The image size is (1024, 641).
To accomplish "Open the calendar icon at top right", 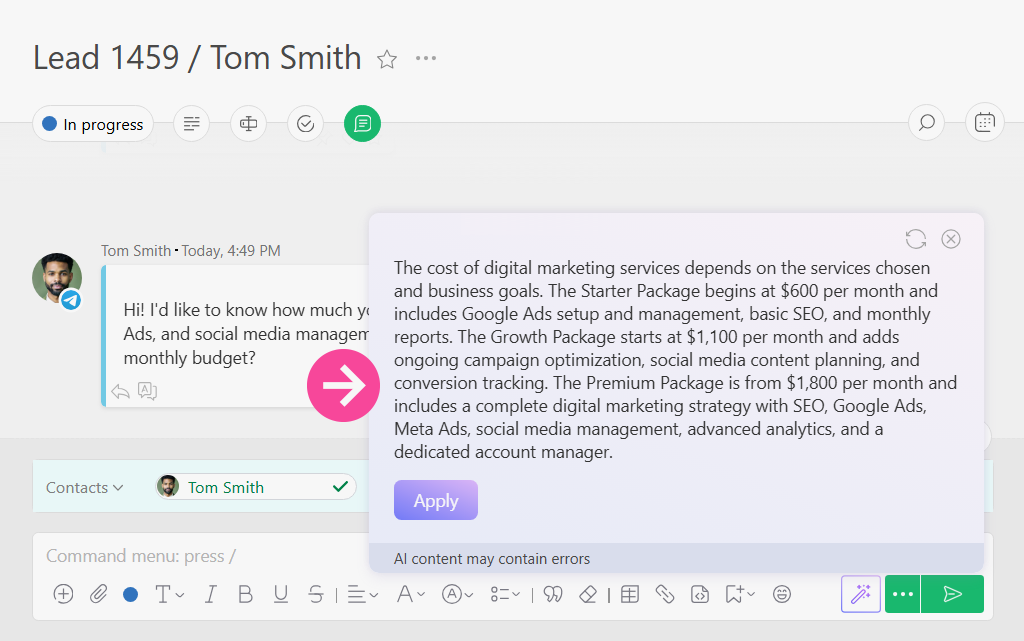I will click(x=984, y=123).
